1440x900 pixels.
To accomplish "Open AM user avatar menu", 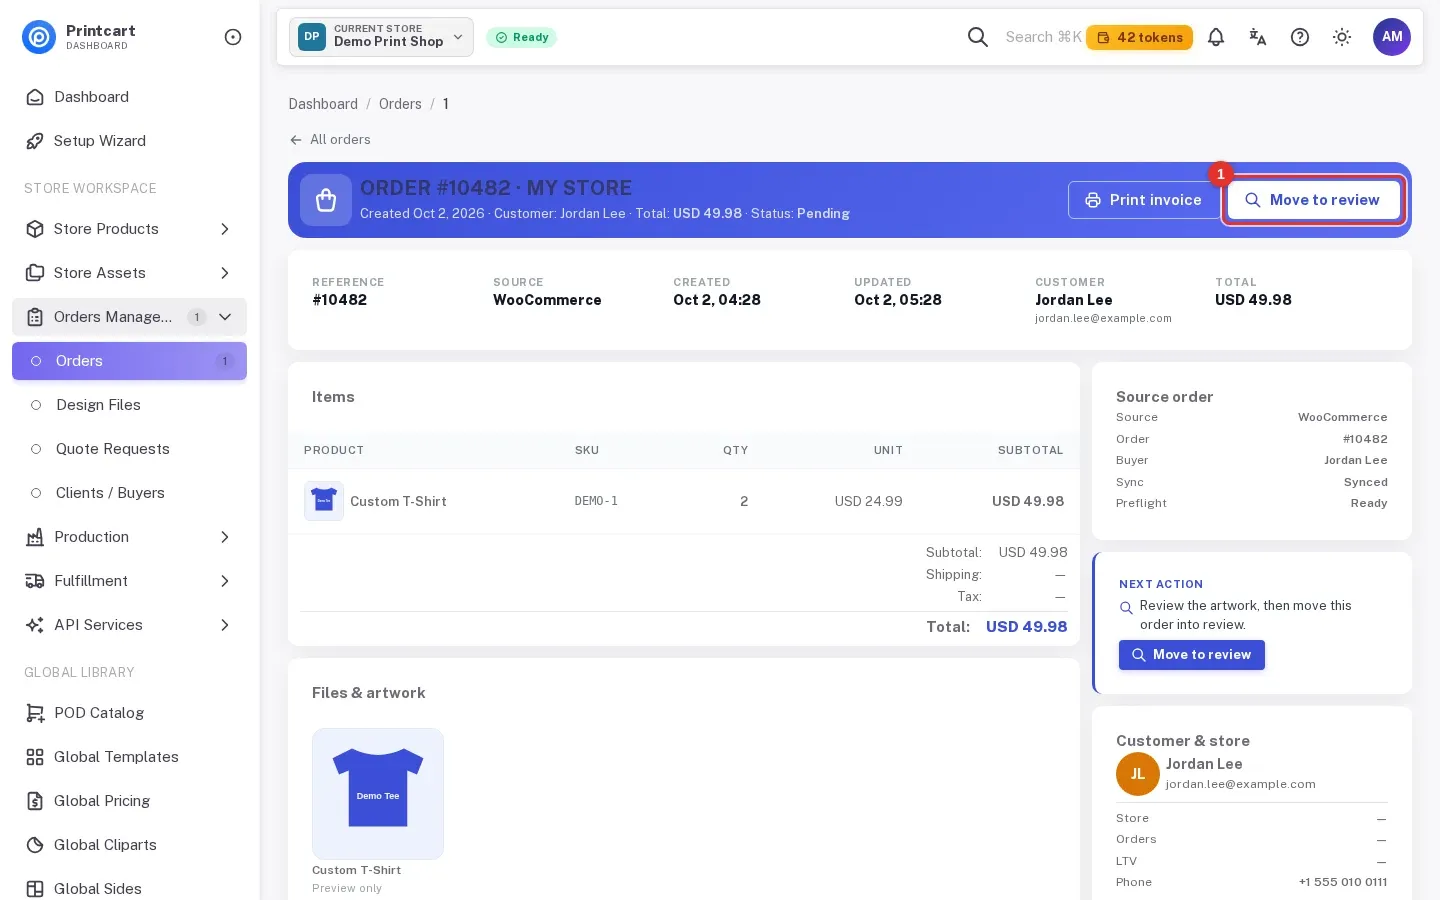I will coord(1392,37).
